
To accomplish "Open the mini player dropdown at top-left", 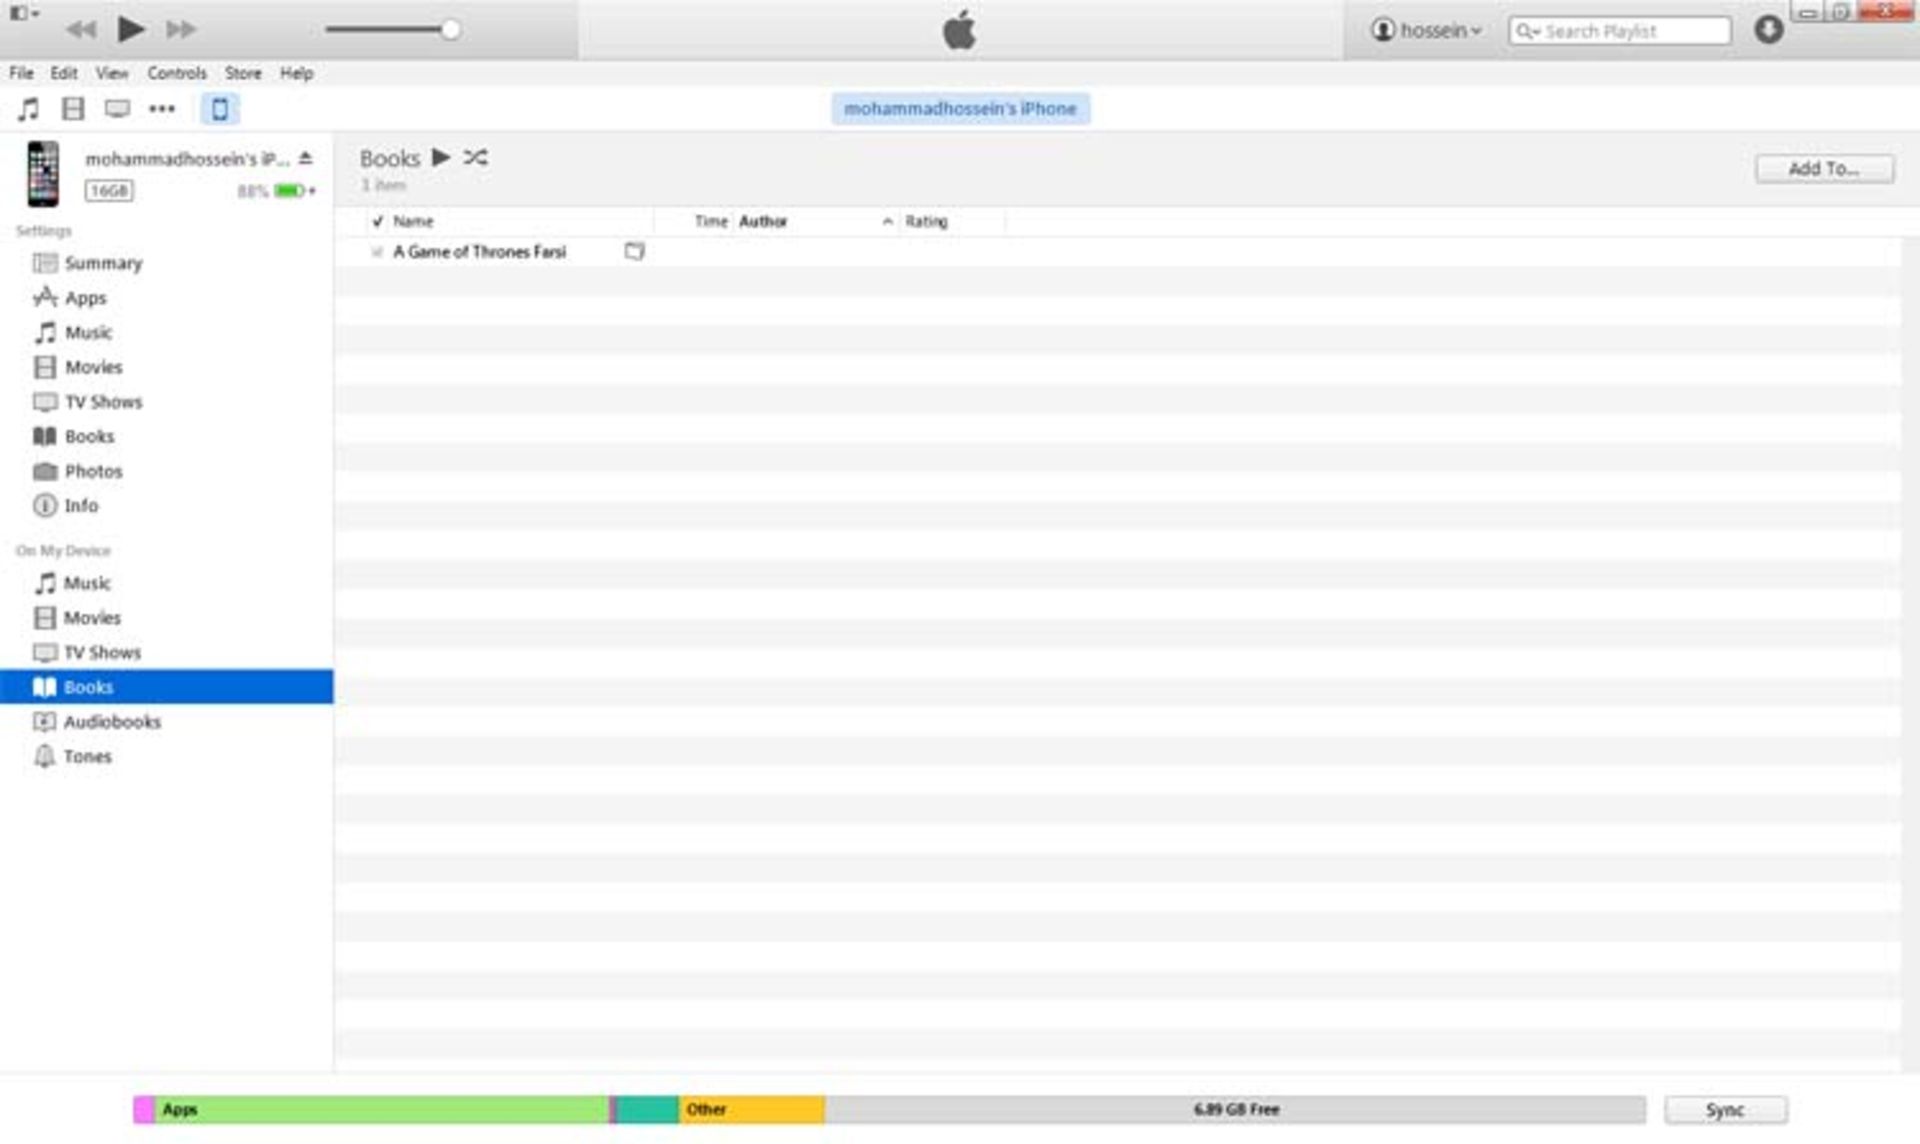I will coord(24,13).
